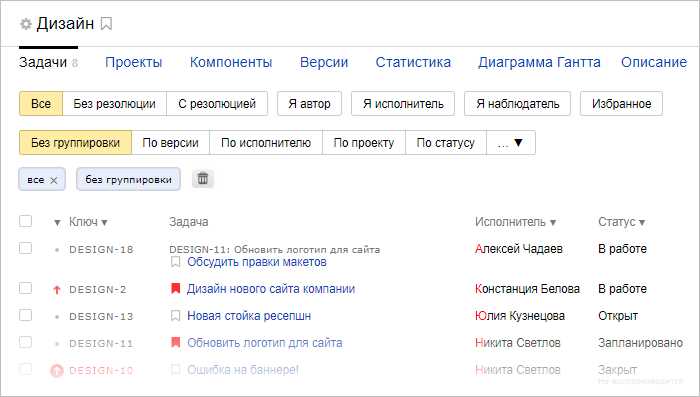Click the 'без группировки' filter chip

tap(129, 179)
